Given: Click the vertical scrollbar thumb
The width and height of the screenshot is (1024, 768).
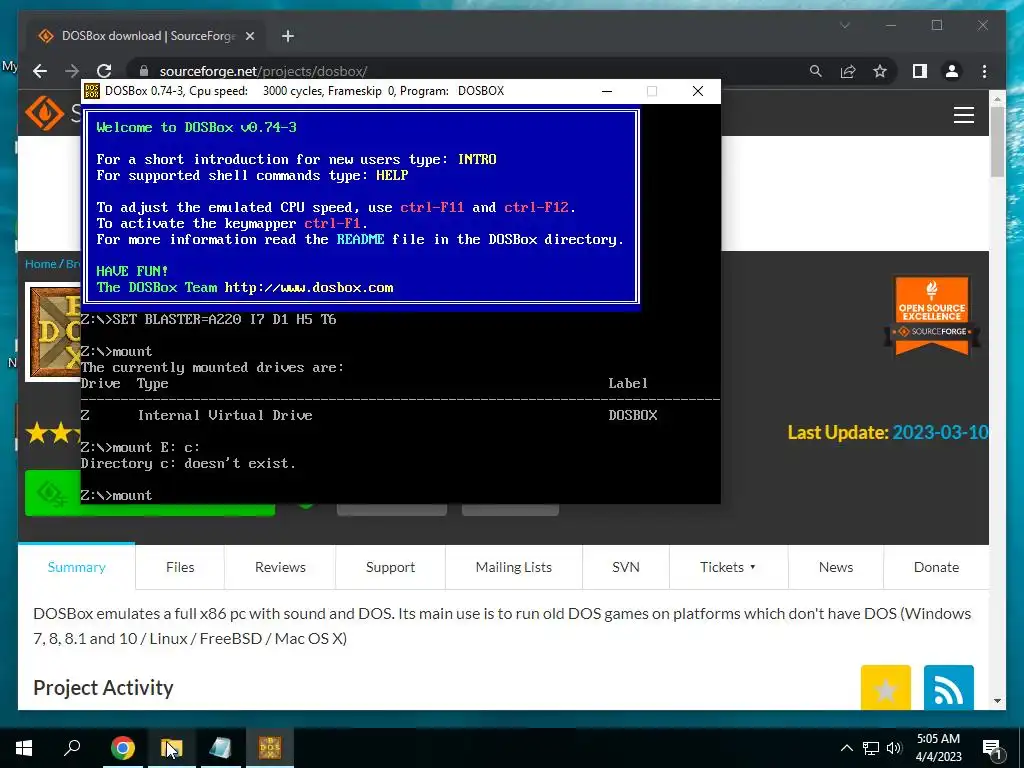Looking at the screenshot, I should 997,141.
